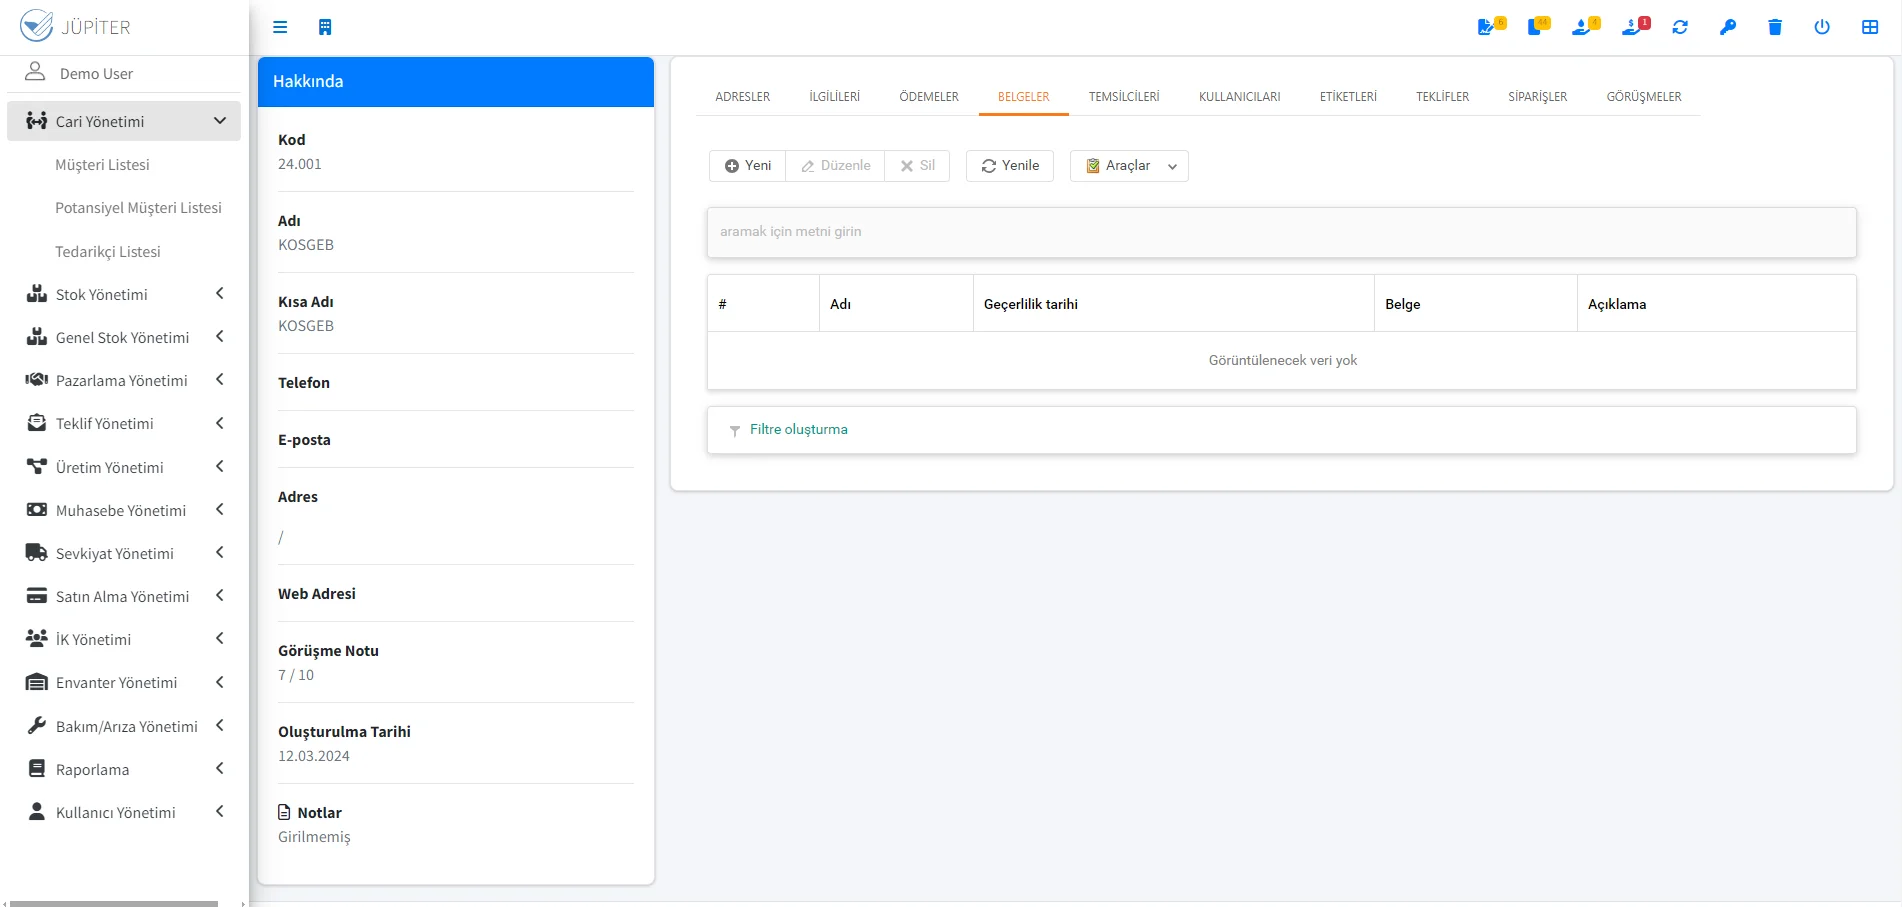
Task: Click the Sil button
Action: coord(917,166)
